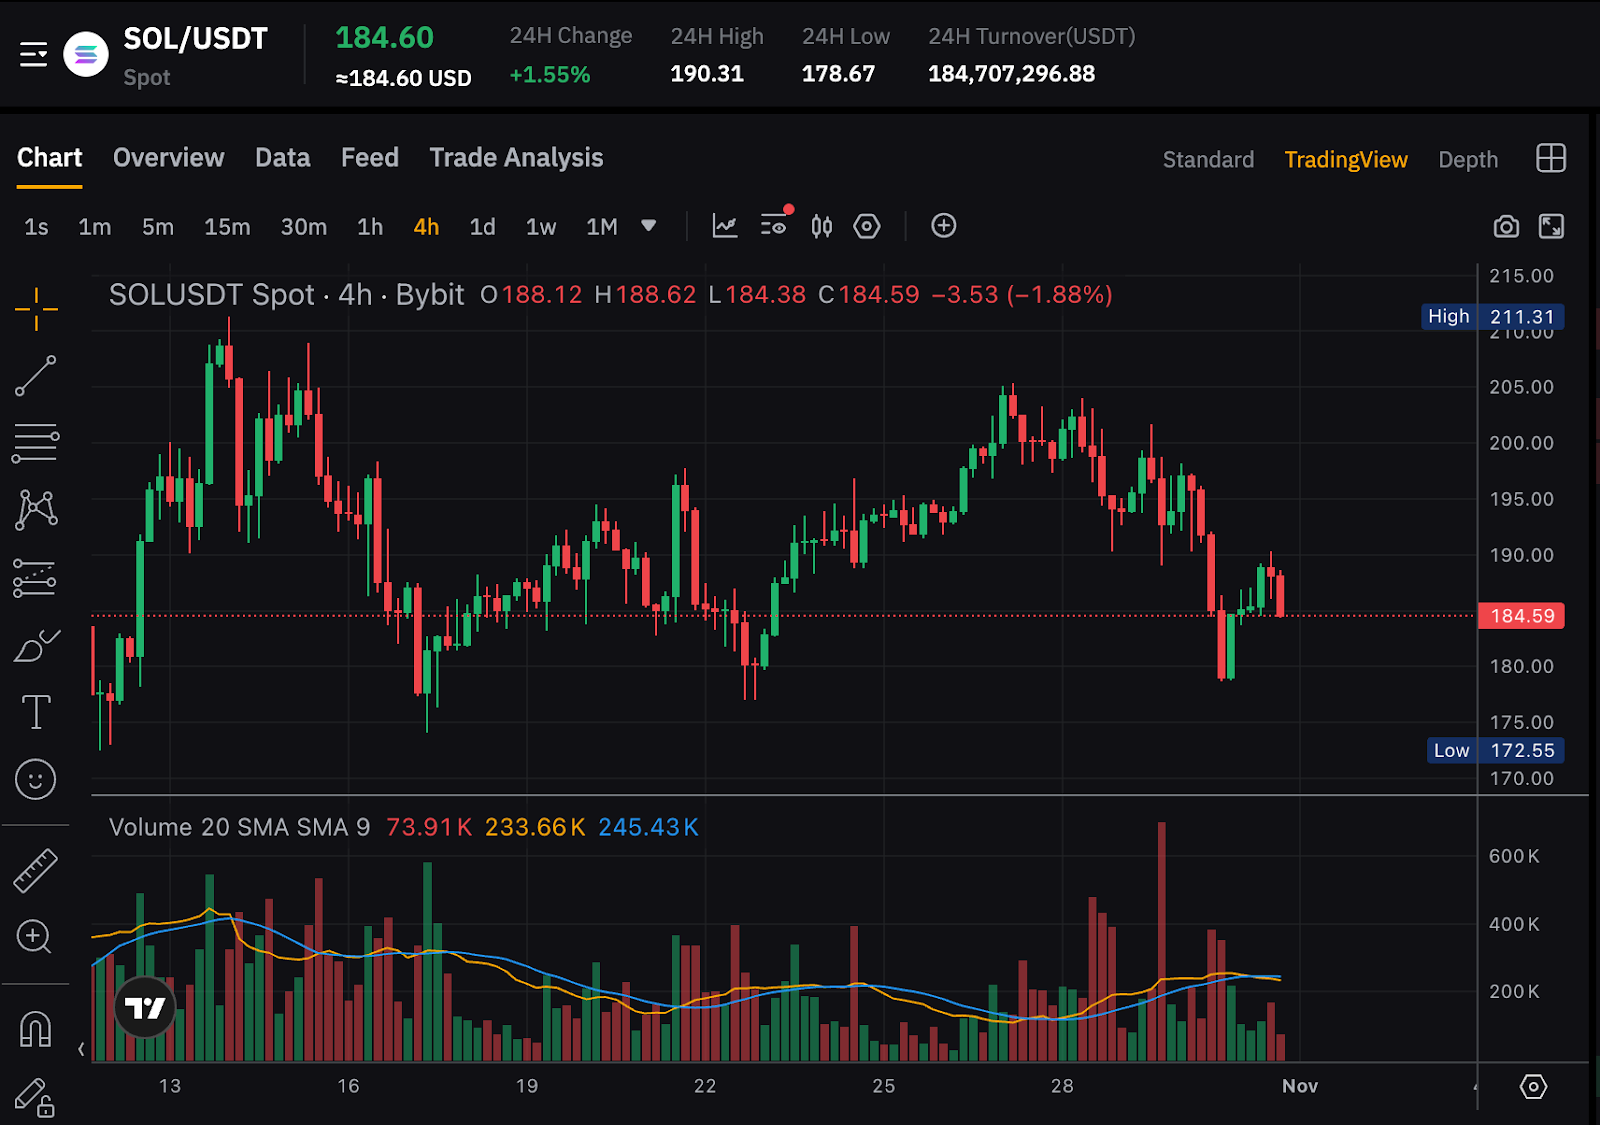Toggle magnet mode on drawing tools
Viewport: 1600px width, 1125px height.
[x=36, y=1028]
